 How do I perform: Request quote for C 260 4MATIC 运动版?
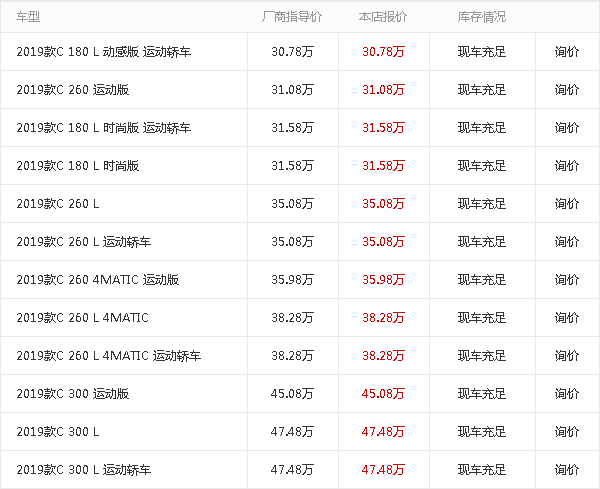[567, 280]
